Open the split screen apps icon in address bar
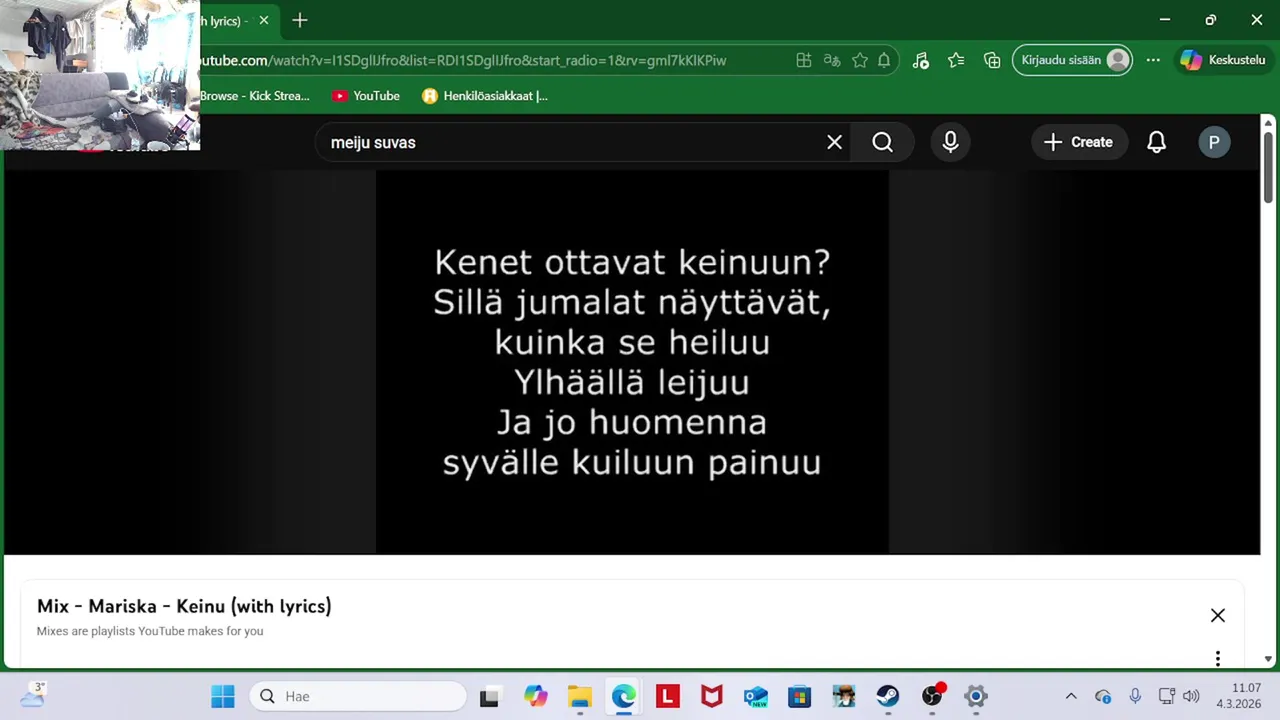This screenshot has width=1280, height=720. [803, 60]
